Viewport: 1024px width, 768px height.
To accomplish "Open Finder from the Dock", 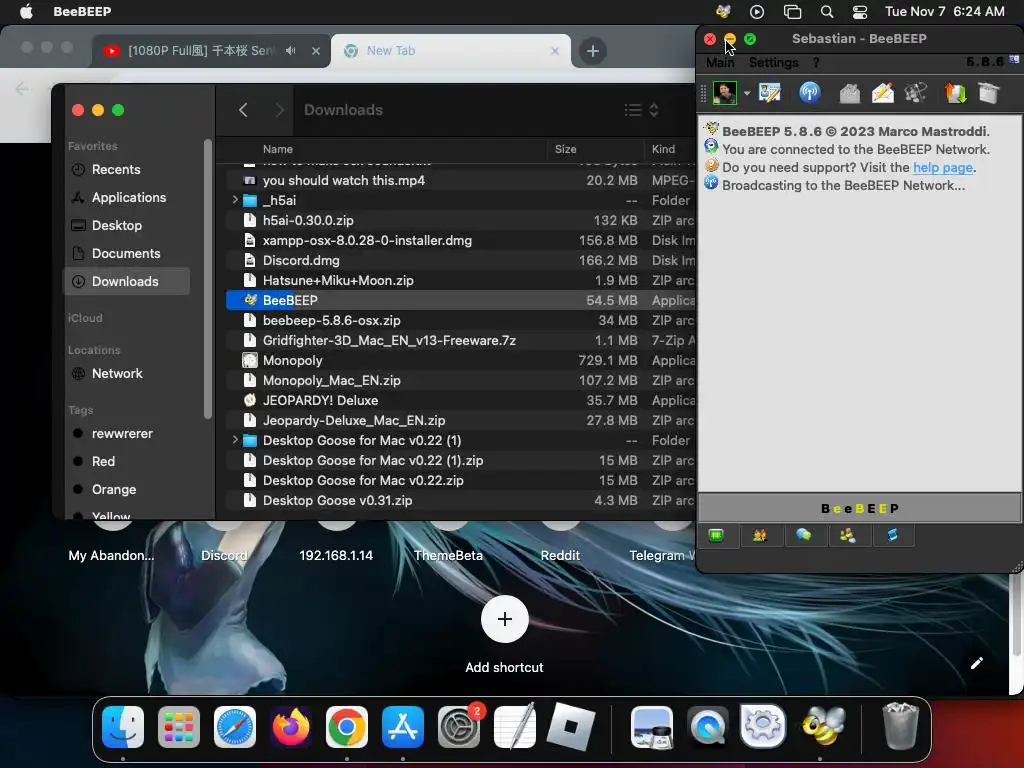I will pos(123,727).
